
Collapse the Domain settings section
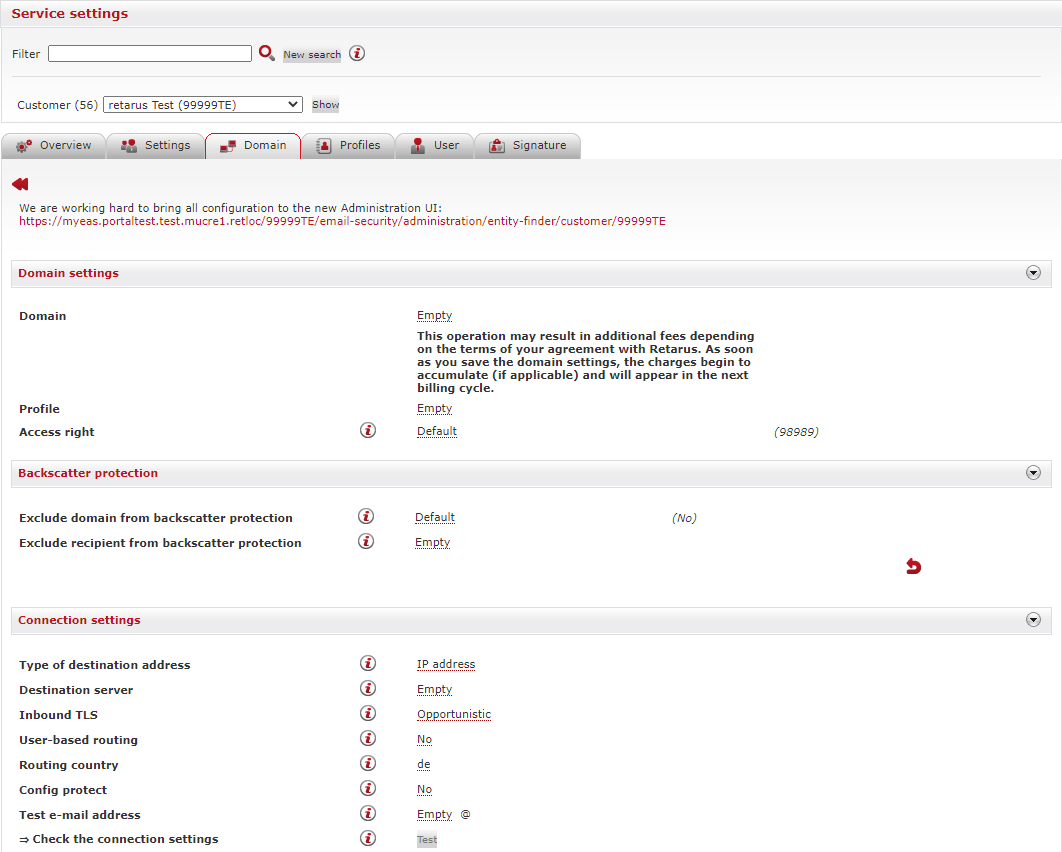[1033, 273]
